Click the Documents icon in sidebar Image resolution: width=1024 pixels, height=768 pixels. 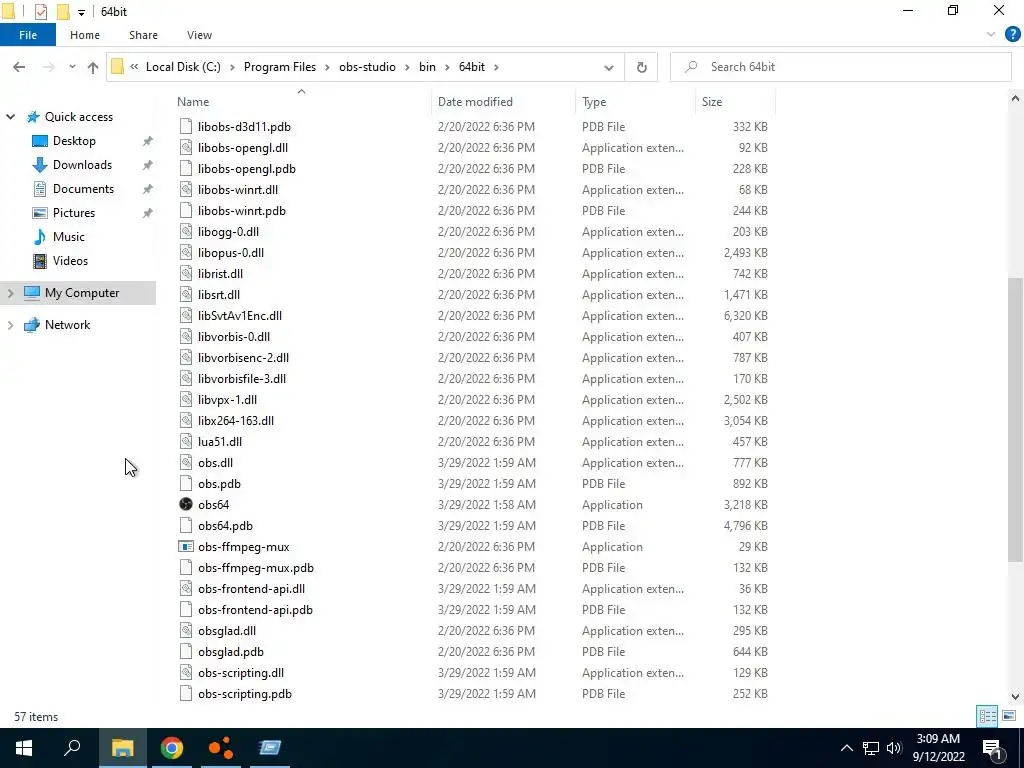(40, 189)
